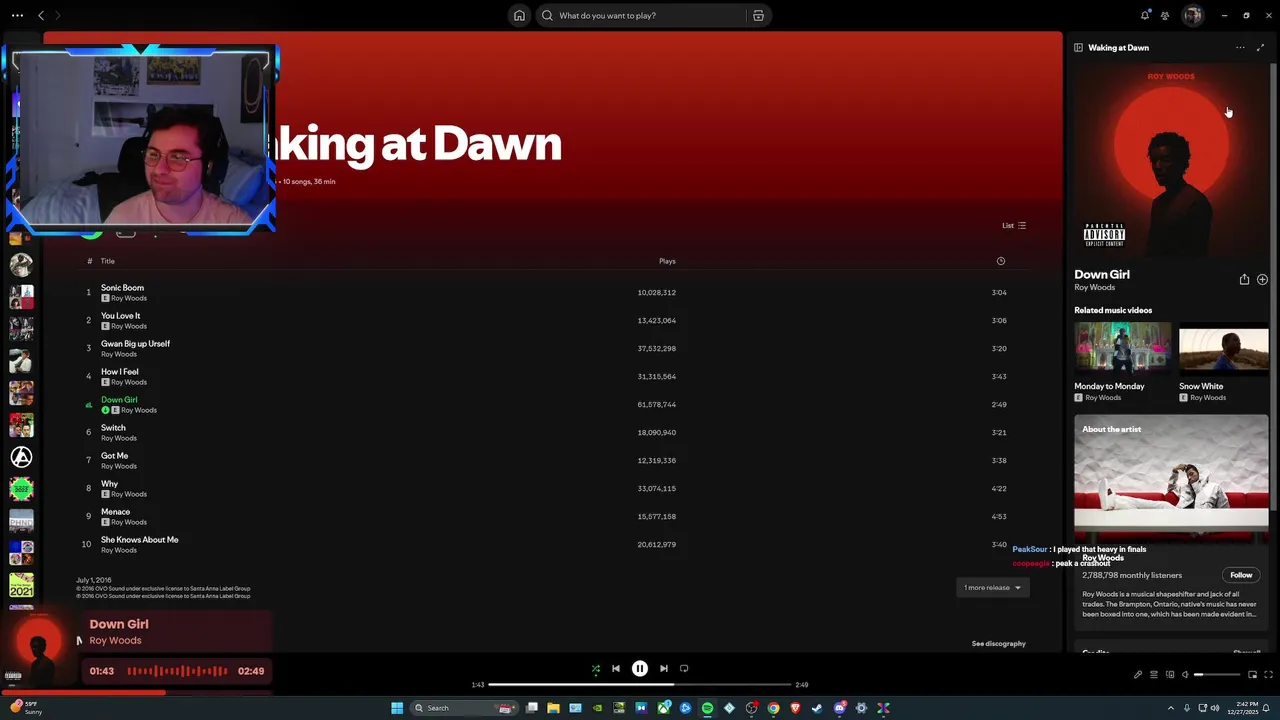
Task: Select the track Menace
Action: tap(115, 512)
